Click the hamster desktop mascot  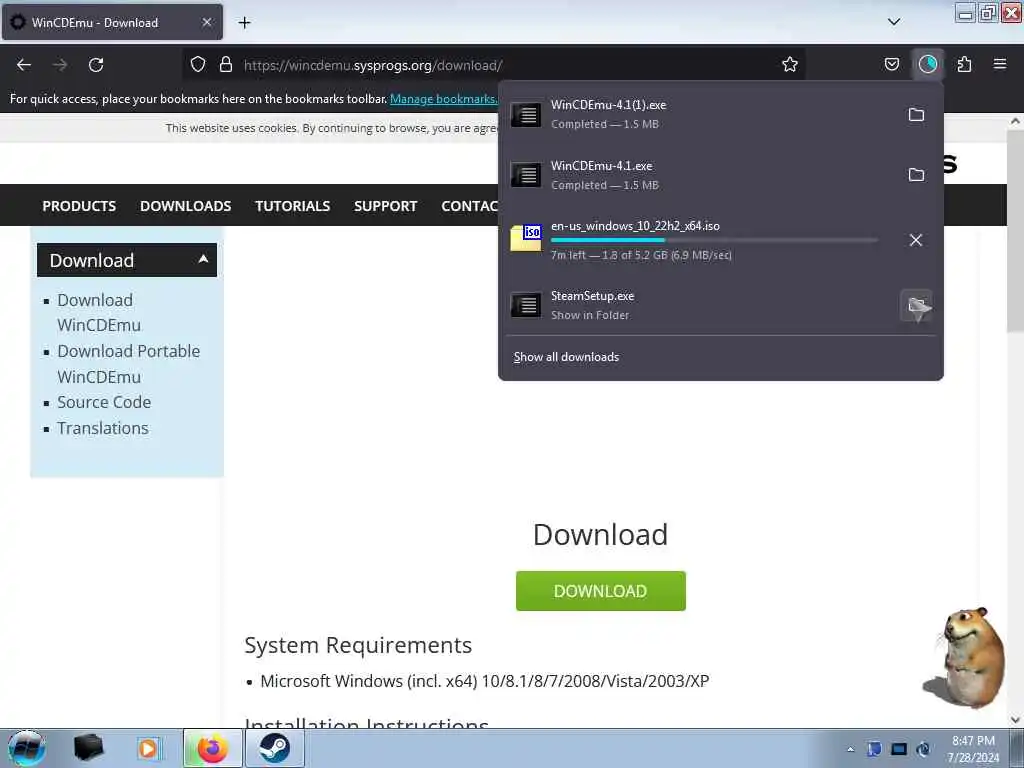point(964,658)
